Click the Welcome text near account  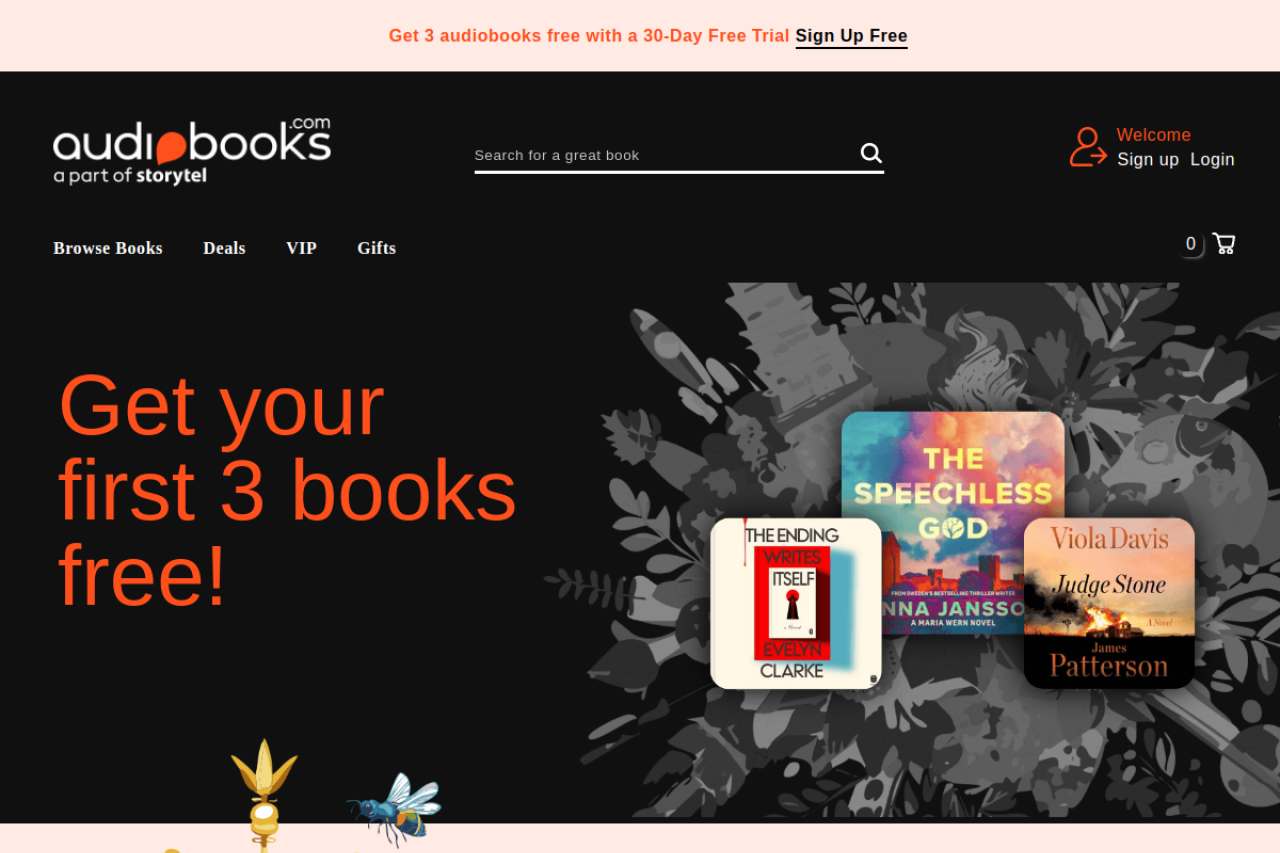[1153, 135]
